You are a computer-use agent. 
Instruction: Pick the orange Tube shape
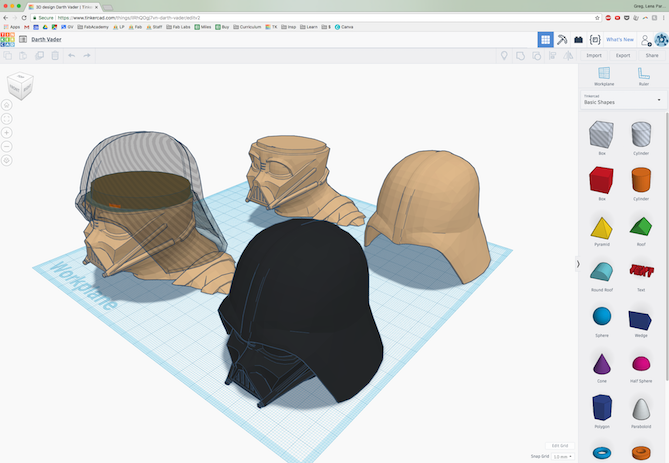[x=641, y=452]
